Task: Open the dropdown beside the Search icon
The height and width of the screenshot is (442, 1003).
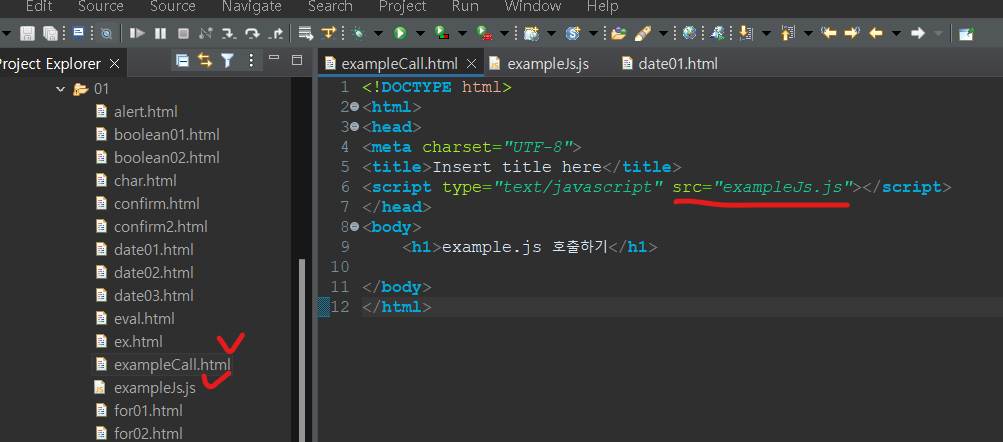Action: pyautogui.click(x=663, y=33)
